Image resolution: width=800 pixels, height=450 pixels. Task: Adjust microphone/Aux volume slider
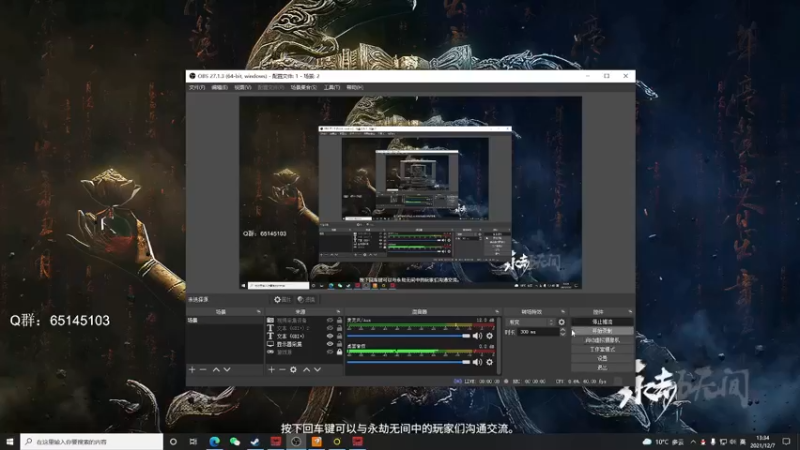click(x=409, y=336)
